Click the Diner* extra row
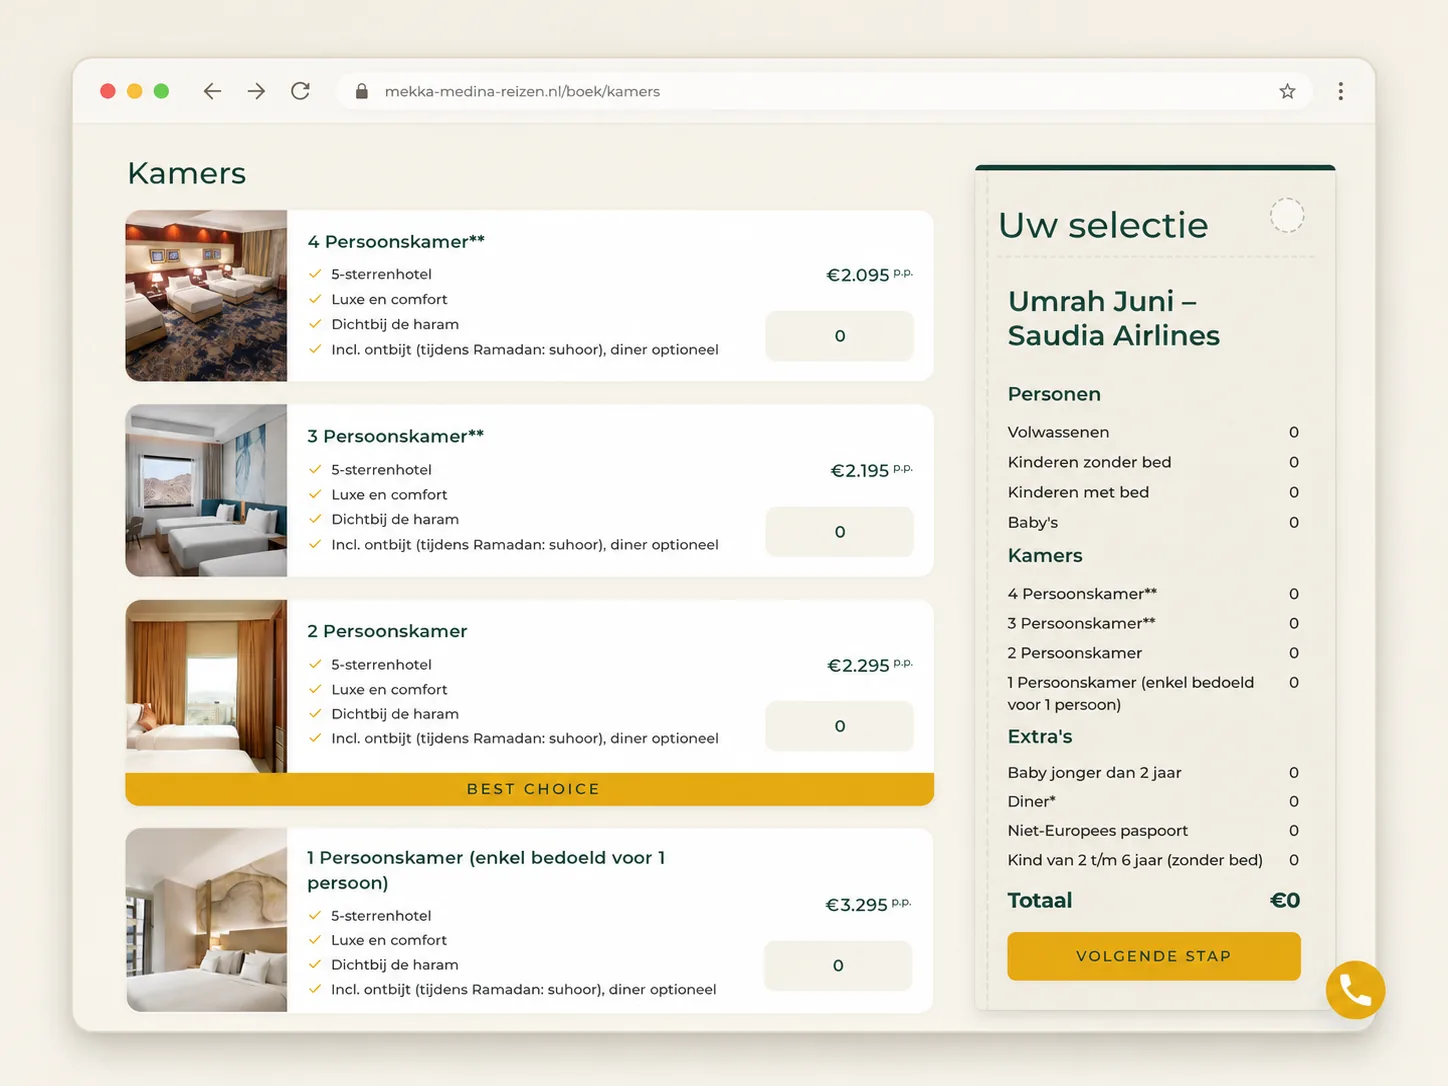The image size is (1448, 1086). pyautogui.click(x=1153, y=801)
